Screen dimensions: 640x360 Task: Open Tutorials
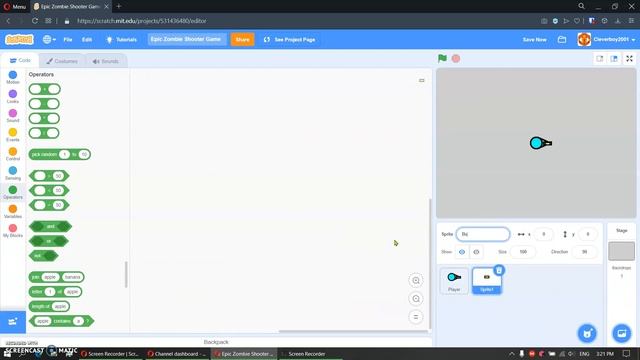point(122,40)
